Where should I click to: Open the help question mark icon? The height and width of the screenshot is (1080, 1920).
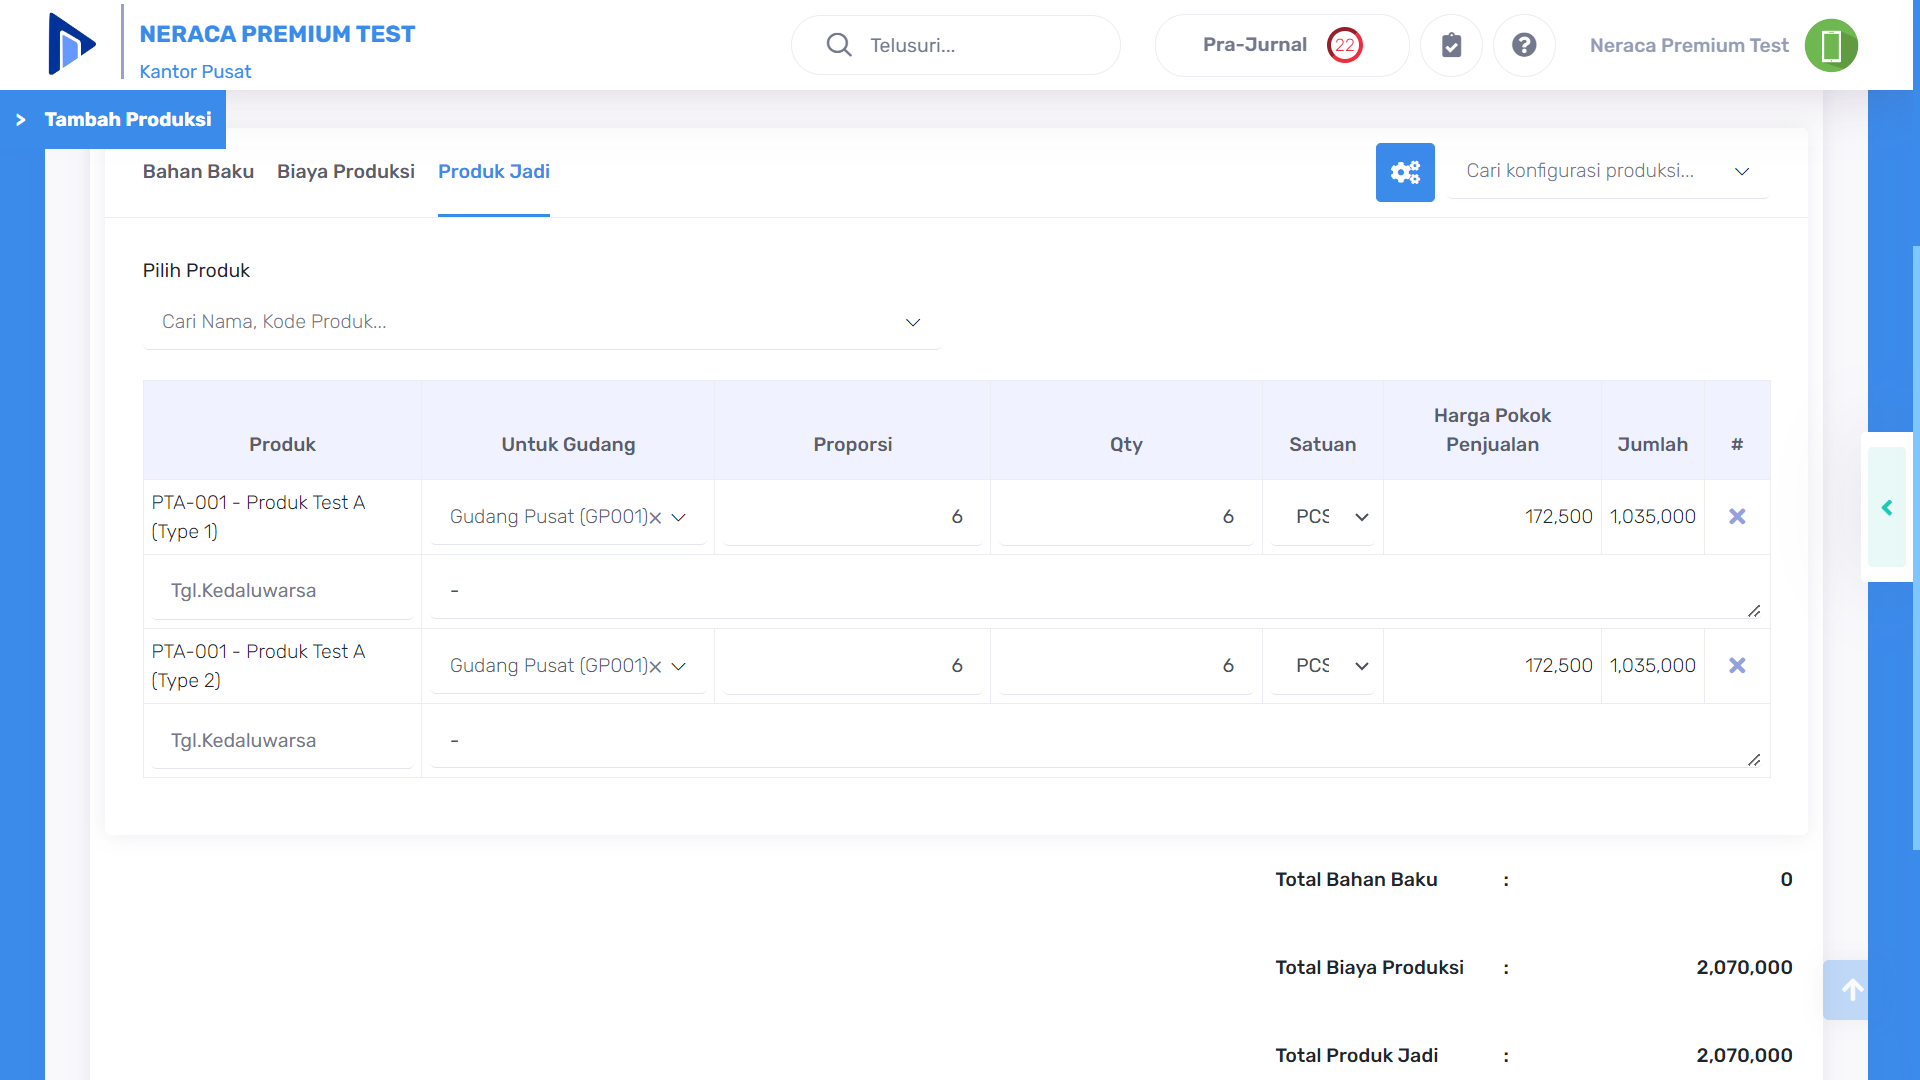click(x=1524, y=45)
